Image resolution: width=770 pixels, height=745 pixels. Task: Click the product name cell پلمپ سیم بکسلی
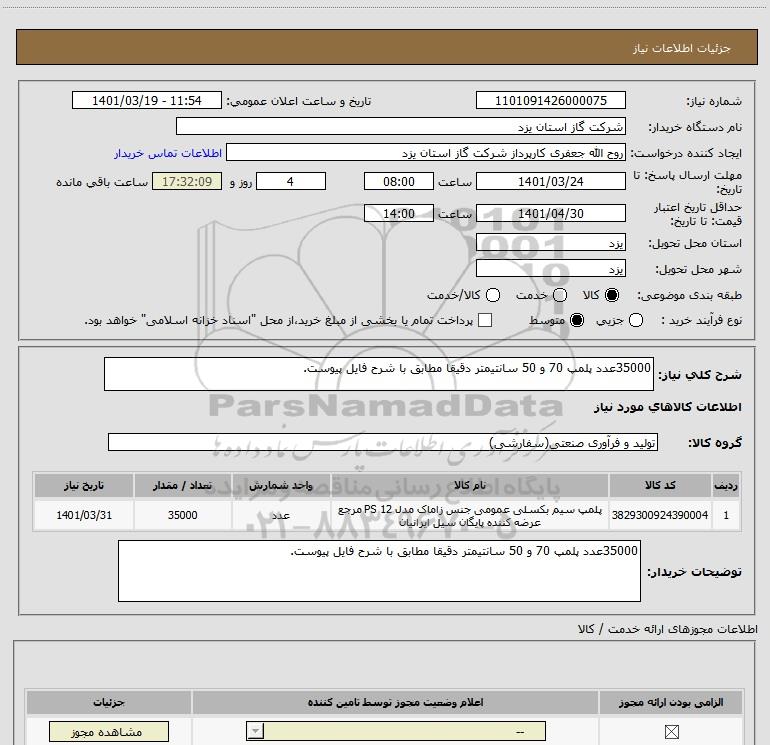pos(469,515)
